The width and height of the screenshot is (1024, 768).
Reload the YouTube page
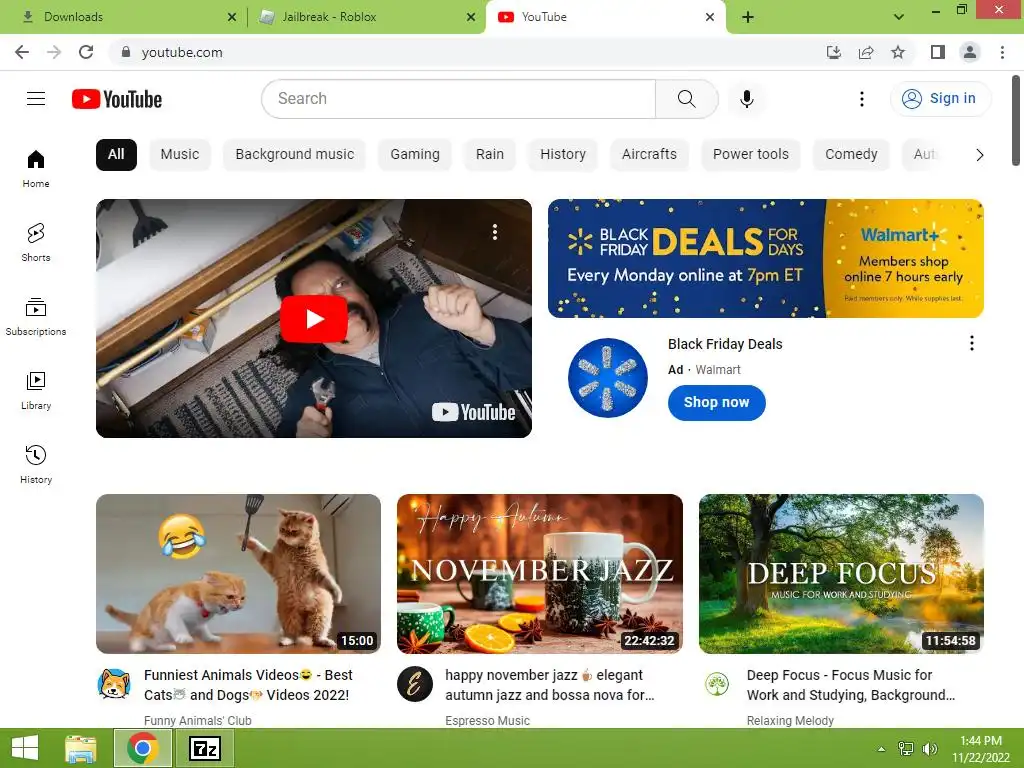coord(86,52)
